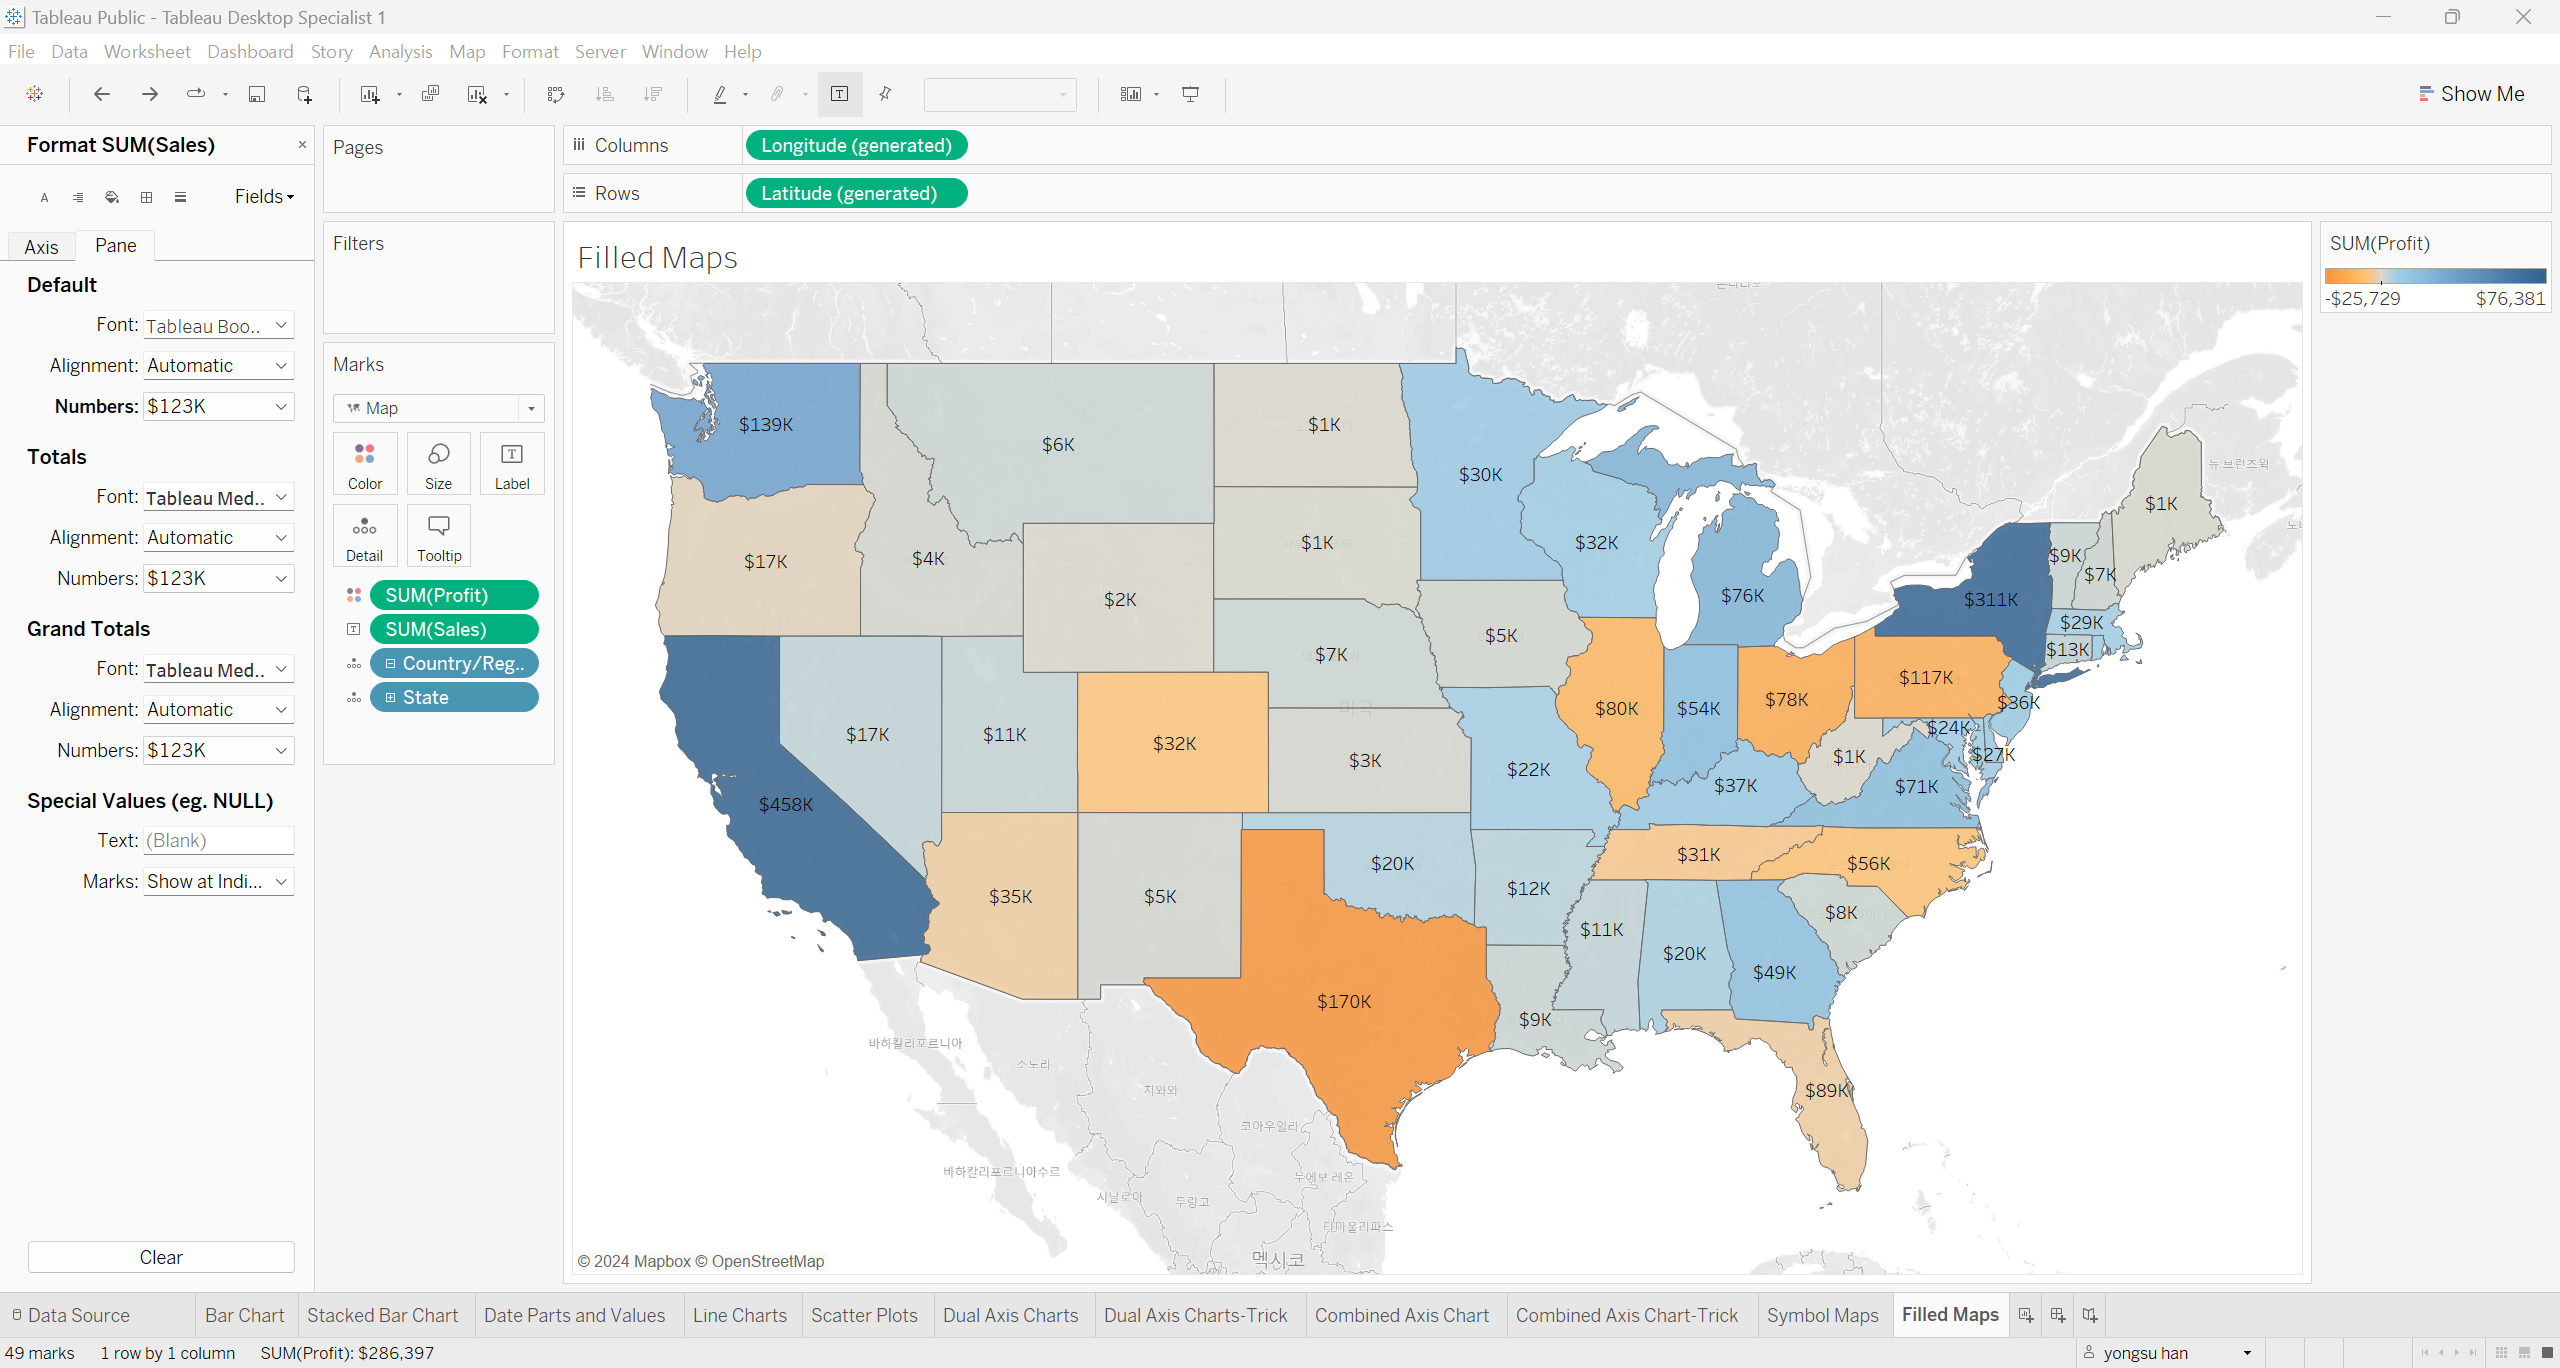Click the SUM(Profit) color legend gradient
This screenshot has width=2560, height=1368.
(2435, 276)
